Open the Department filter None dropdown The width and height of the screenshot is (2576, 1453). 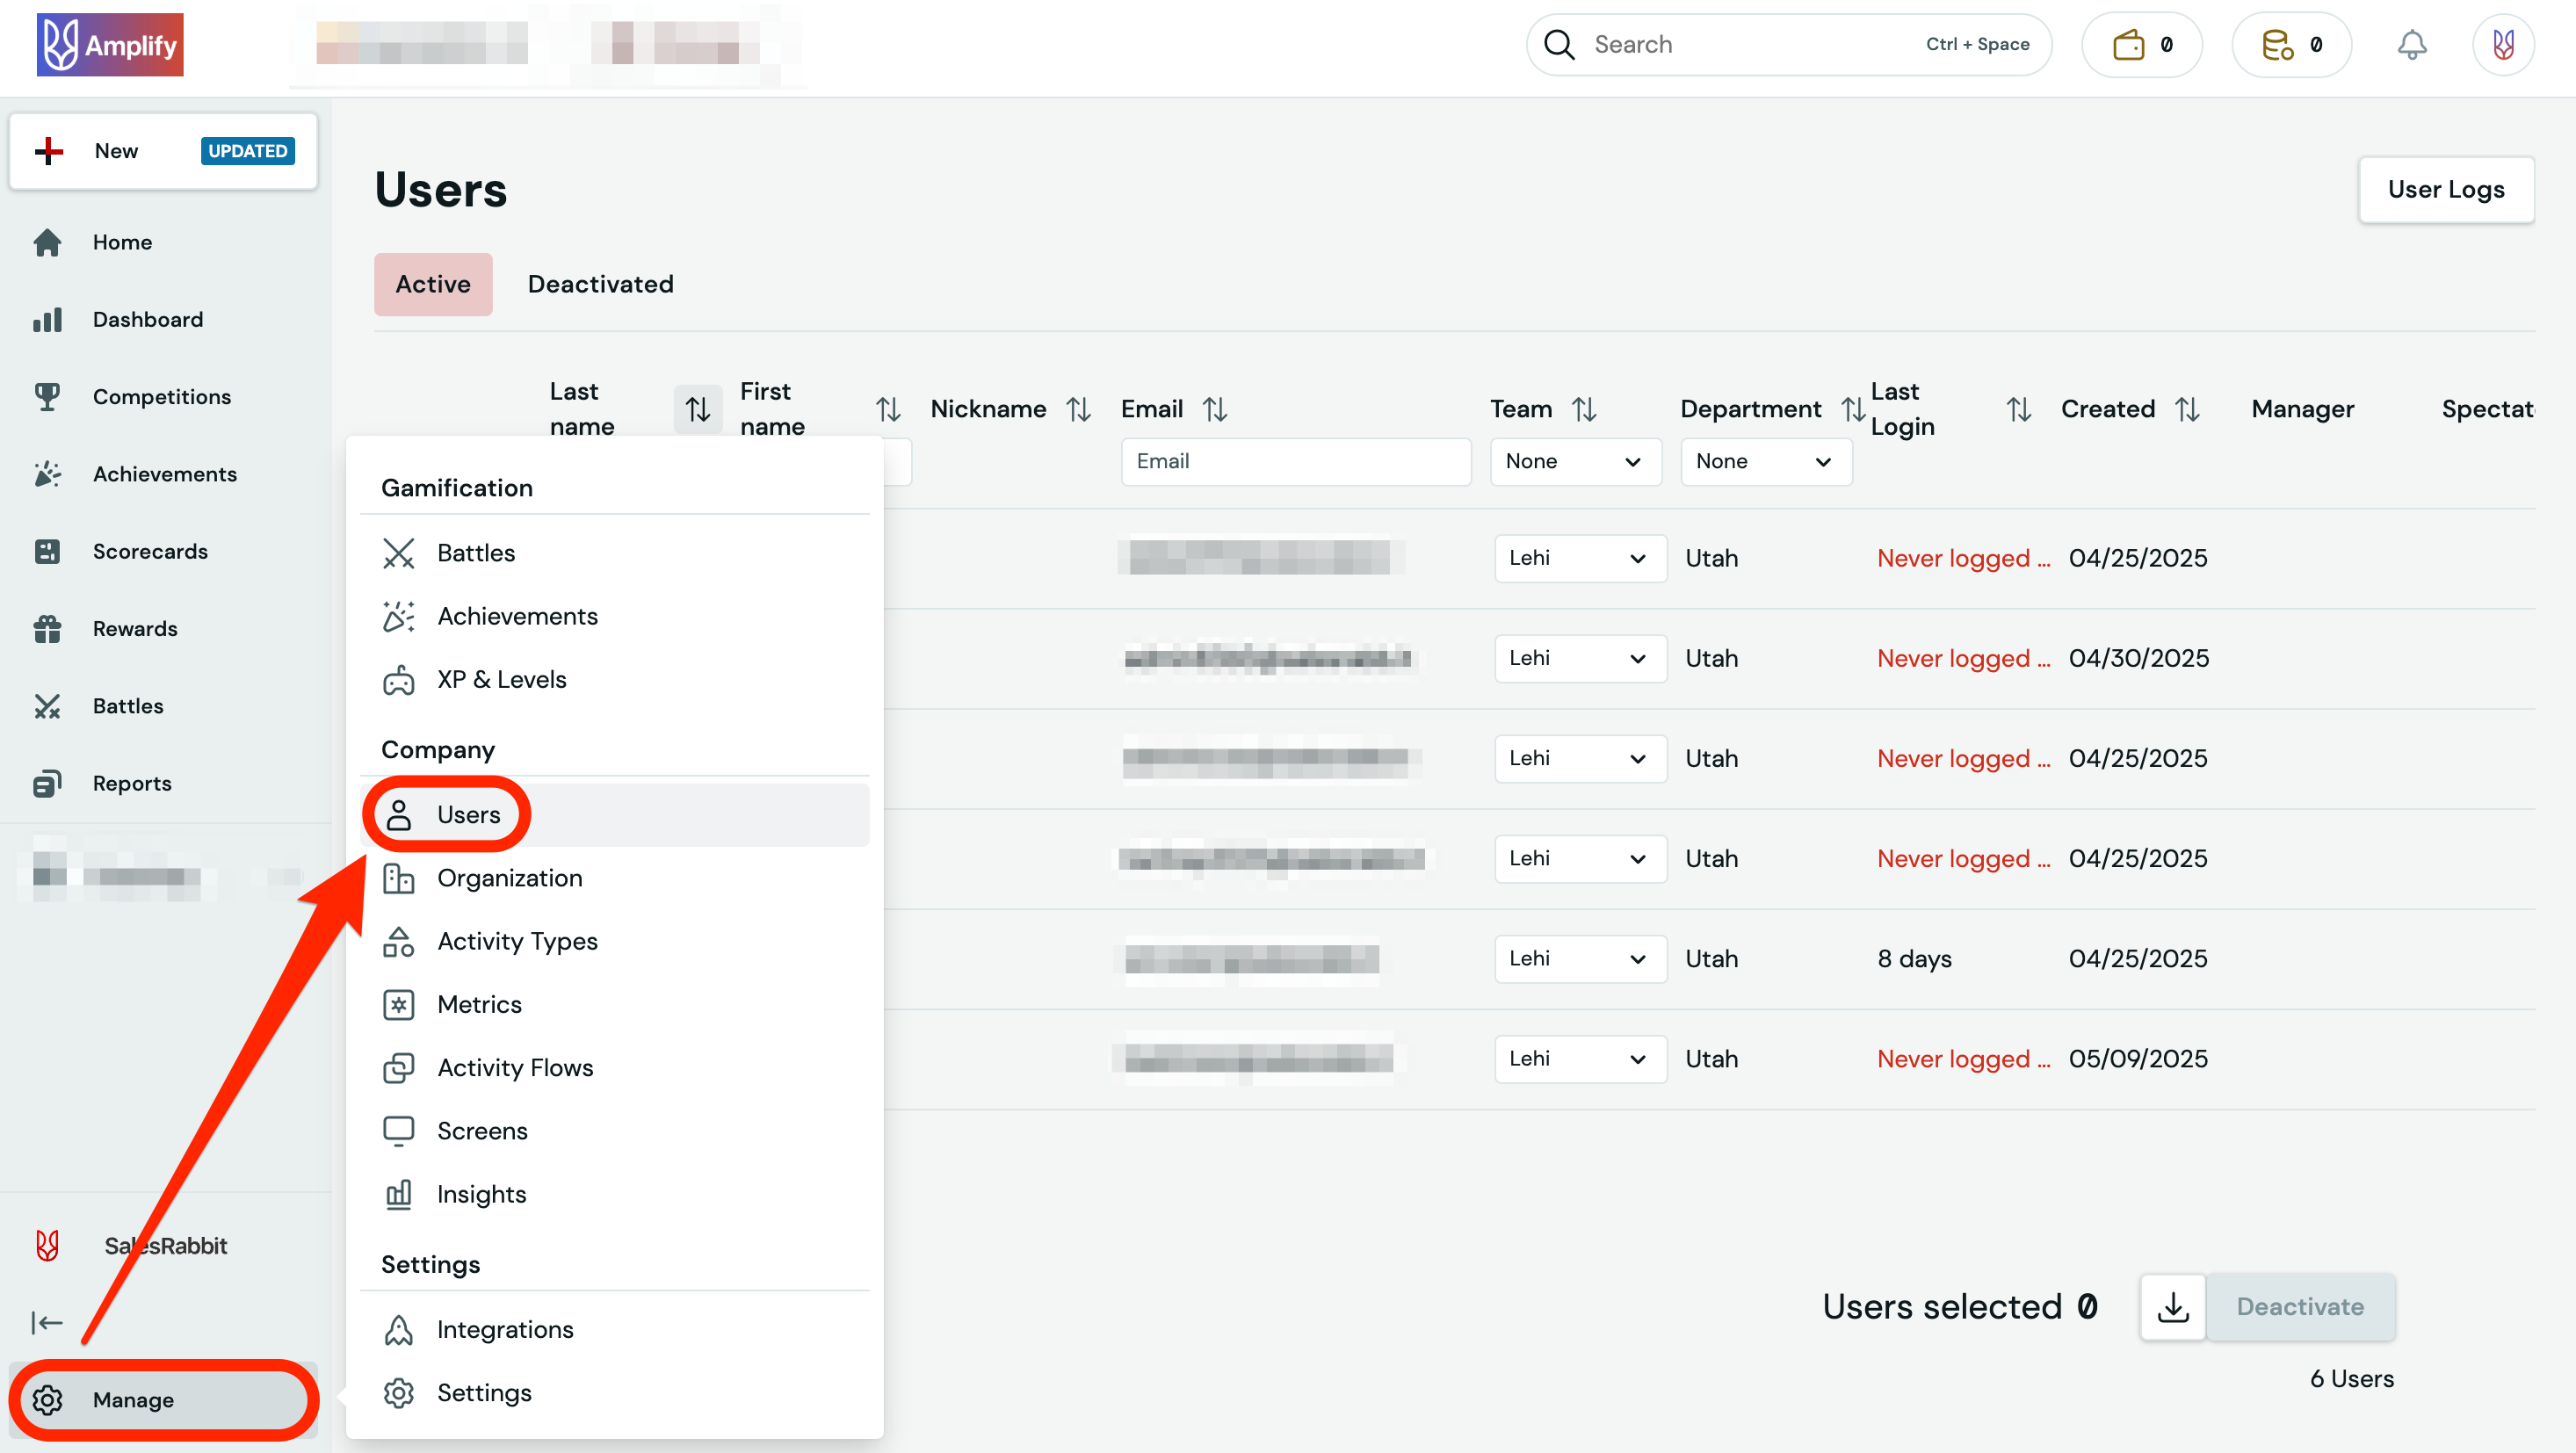coord(1764,461)
